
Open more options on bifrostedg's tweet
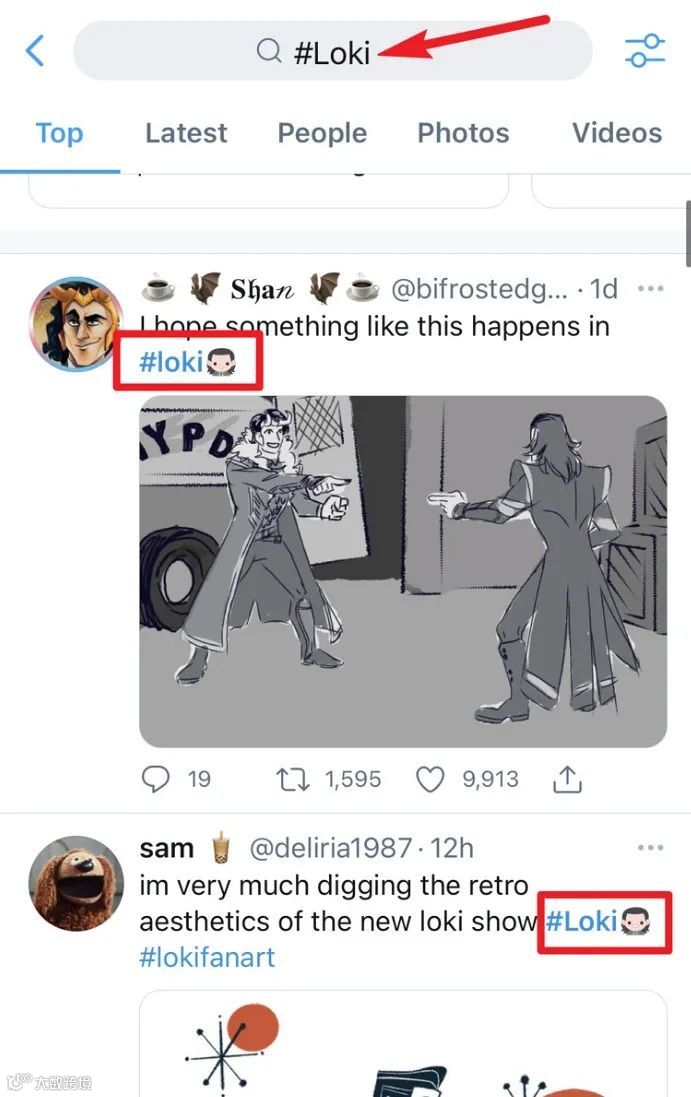[x=651, y=289]
